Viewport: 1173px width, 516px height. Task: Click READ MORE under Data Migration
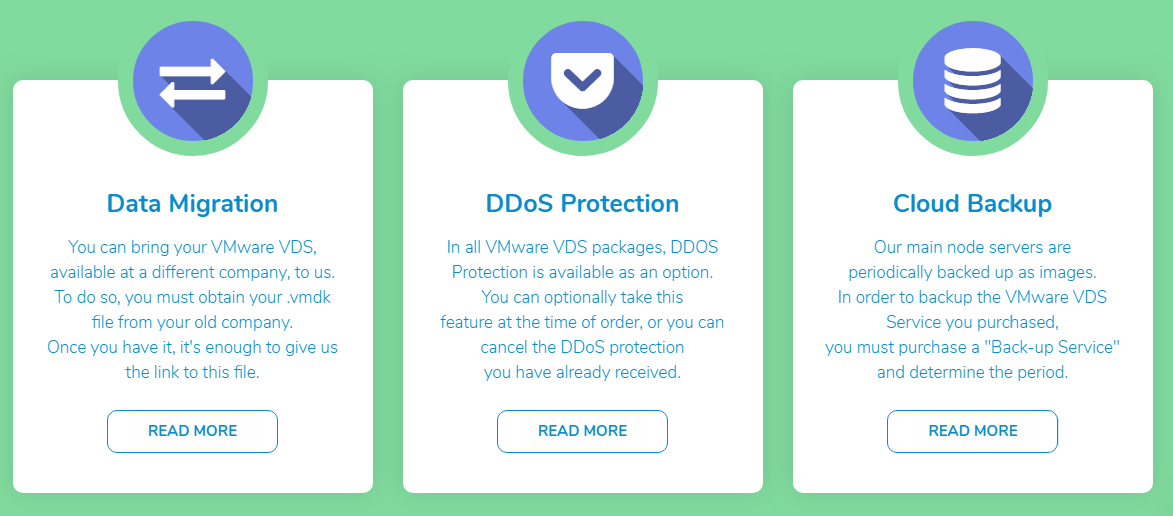pos(192,431)
